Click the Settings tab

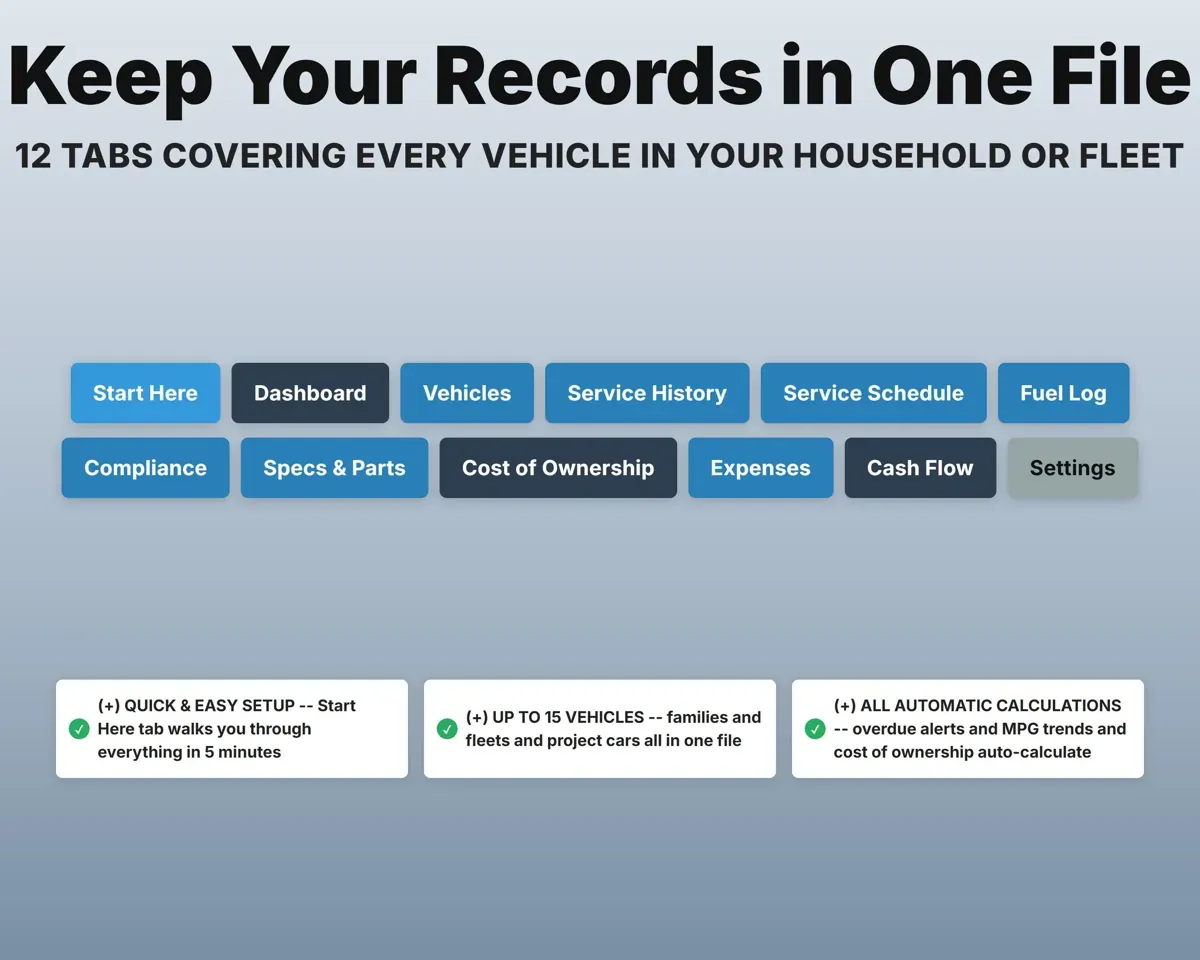click(x=1072, y=468)
